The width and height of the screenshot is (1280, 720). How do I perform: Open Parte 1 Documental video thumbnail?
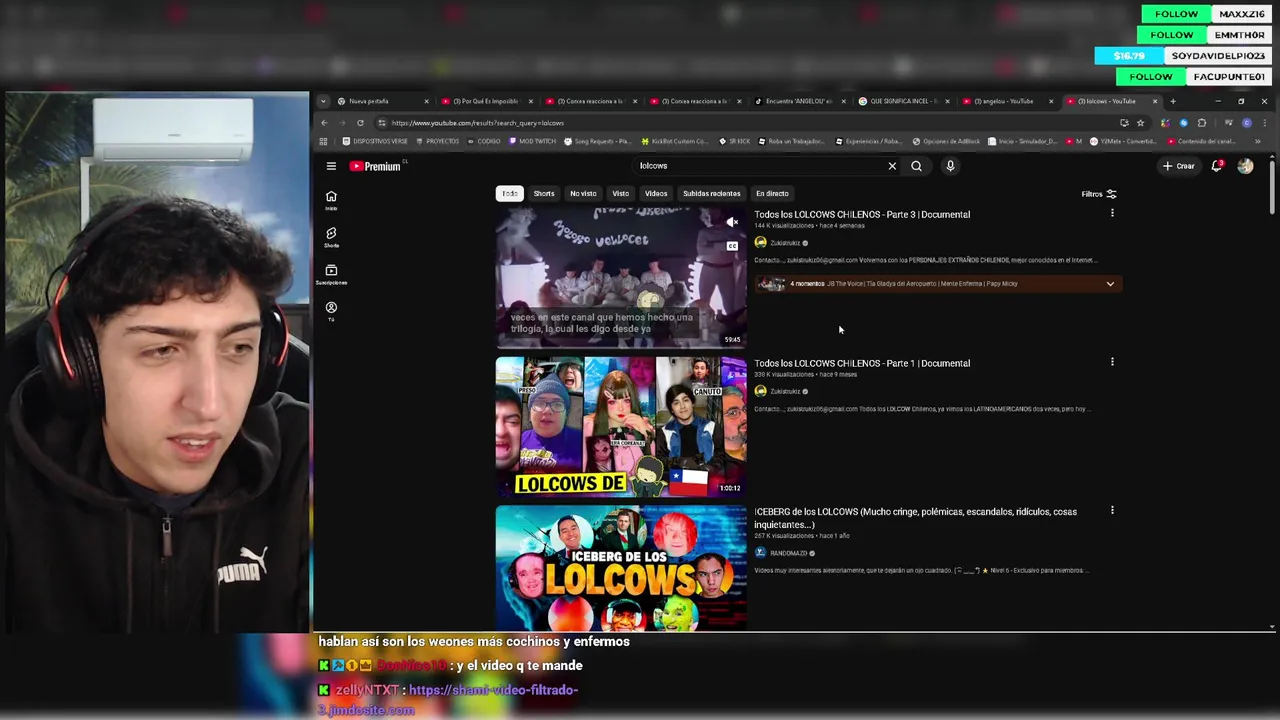(x=621, y=426)
